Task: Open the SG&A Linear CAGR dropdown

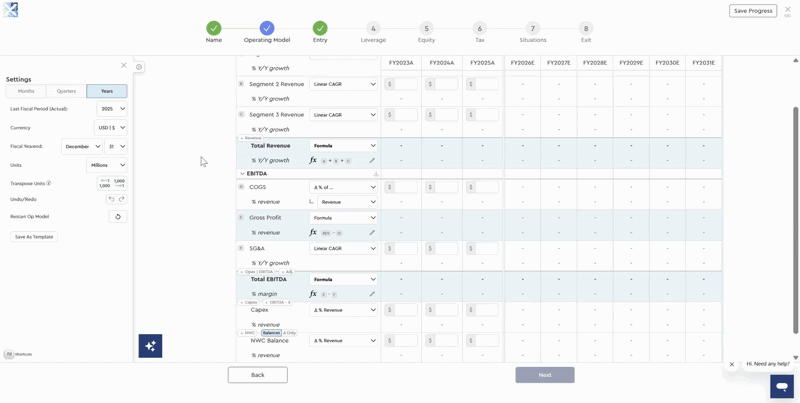Action: tap(343, 248)
